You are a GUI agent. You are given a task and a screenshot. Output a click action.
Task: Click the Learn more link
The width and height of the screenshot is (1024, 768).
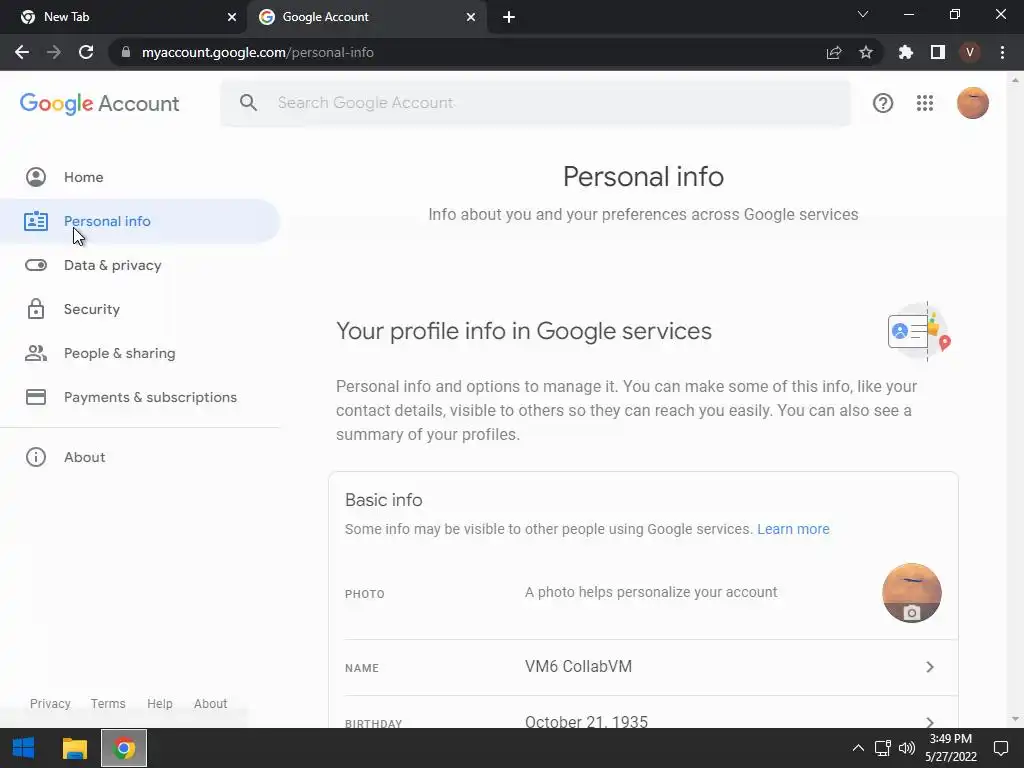click(793, 529)
